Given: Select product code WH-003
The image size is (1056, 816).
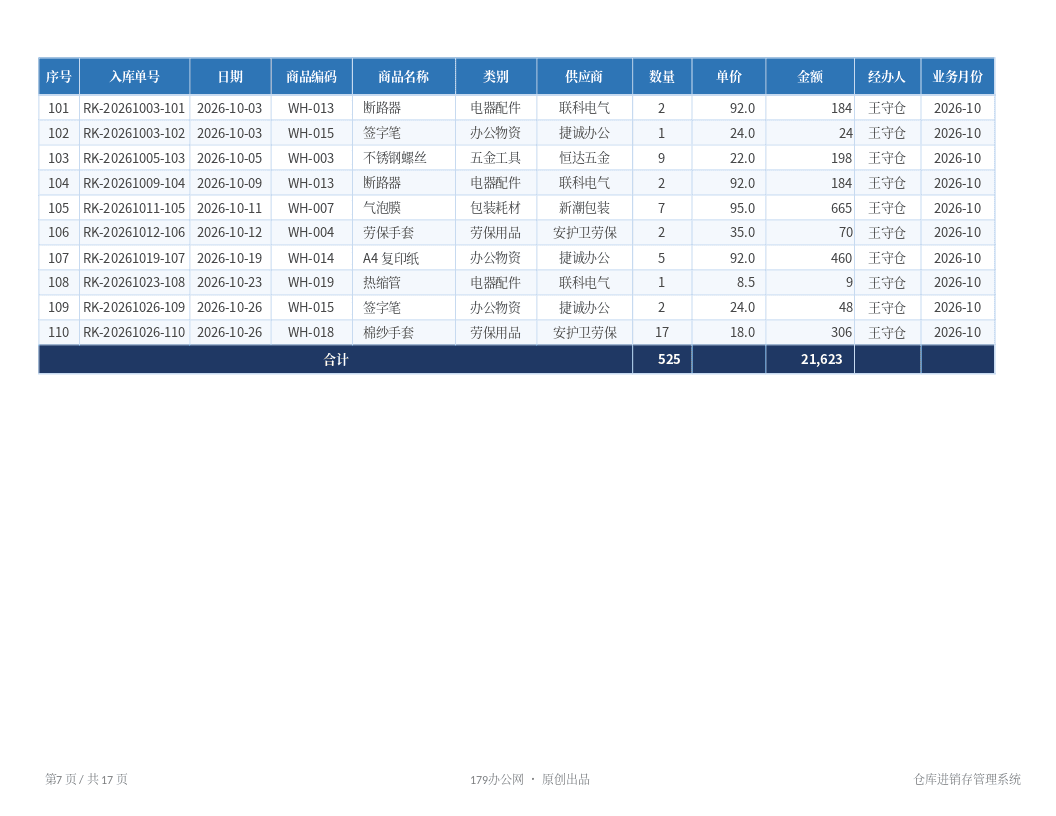Looking at the screenshot, I should coord(311,158).
